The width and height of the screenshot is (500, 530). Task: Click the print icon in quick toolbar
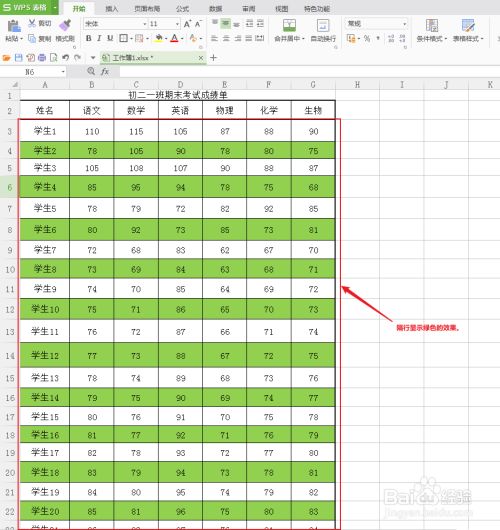tap(42, 58)
